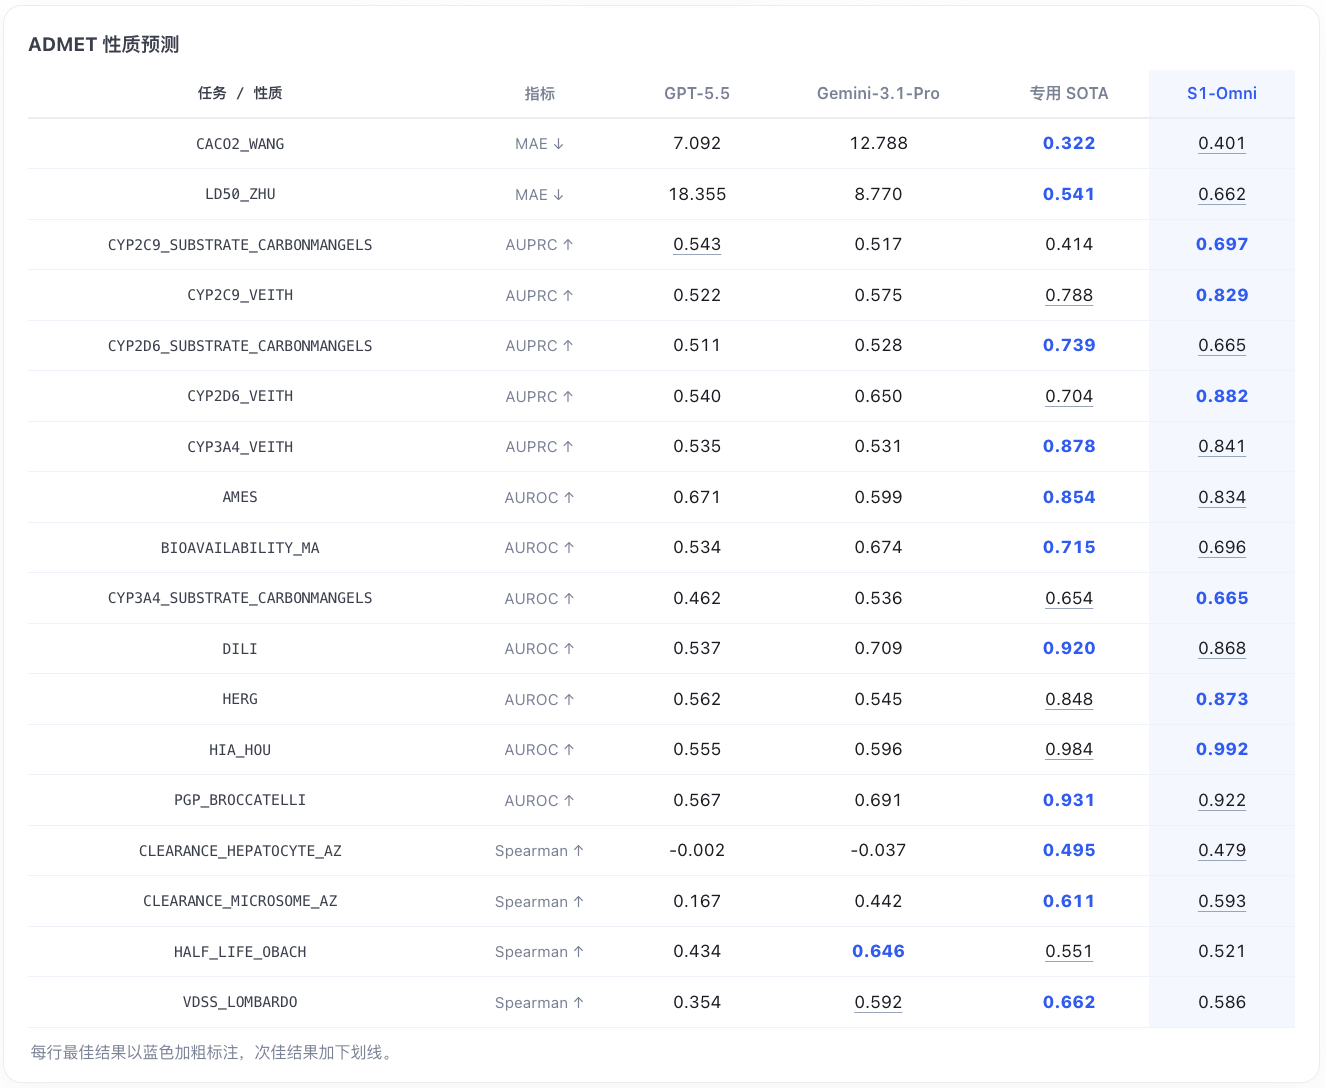Click SOTA value 0.322
The width and height of the screenshot is (1326, 1088).
coord(1069,143)
